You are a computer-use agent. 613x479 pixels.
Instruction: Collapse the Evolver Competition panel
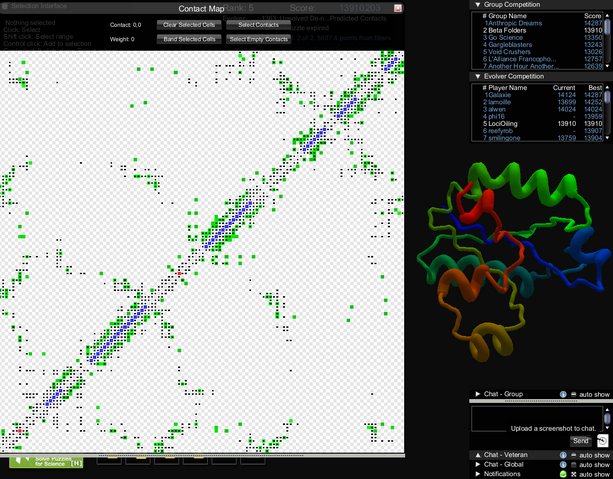tap(477, 76)
